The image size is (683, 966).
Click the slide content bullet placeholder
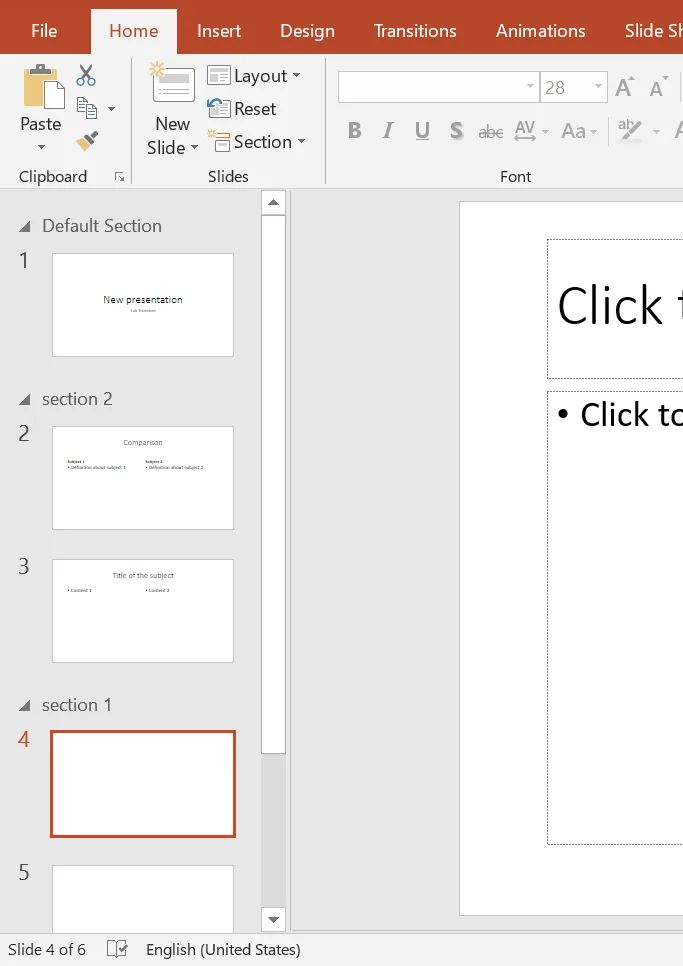(x=615, y=617)
